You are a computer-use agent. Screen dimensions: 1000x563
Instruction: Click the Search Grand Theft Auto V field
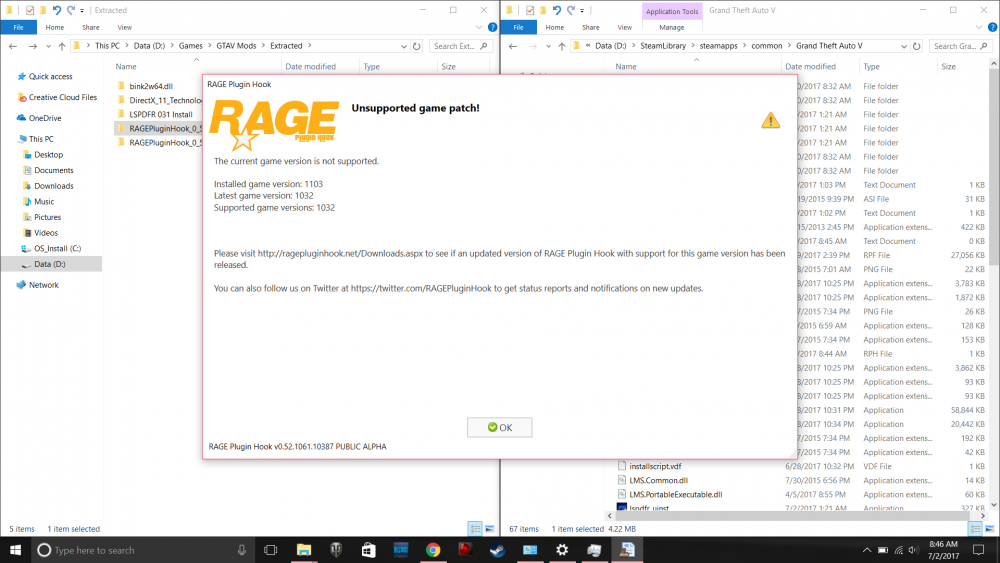960,46
